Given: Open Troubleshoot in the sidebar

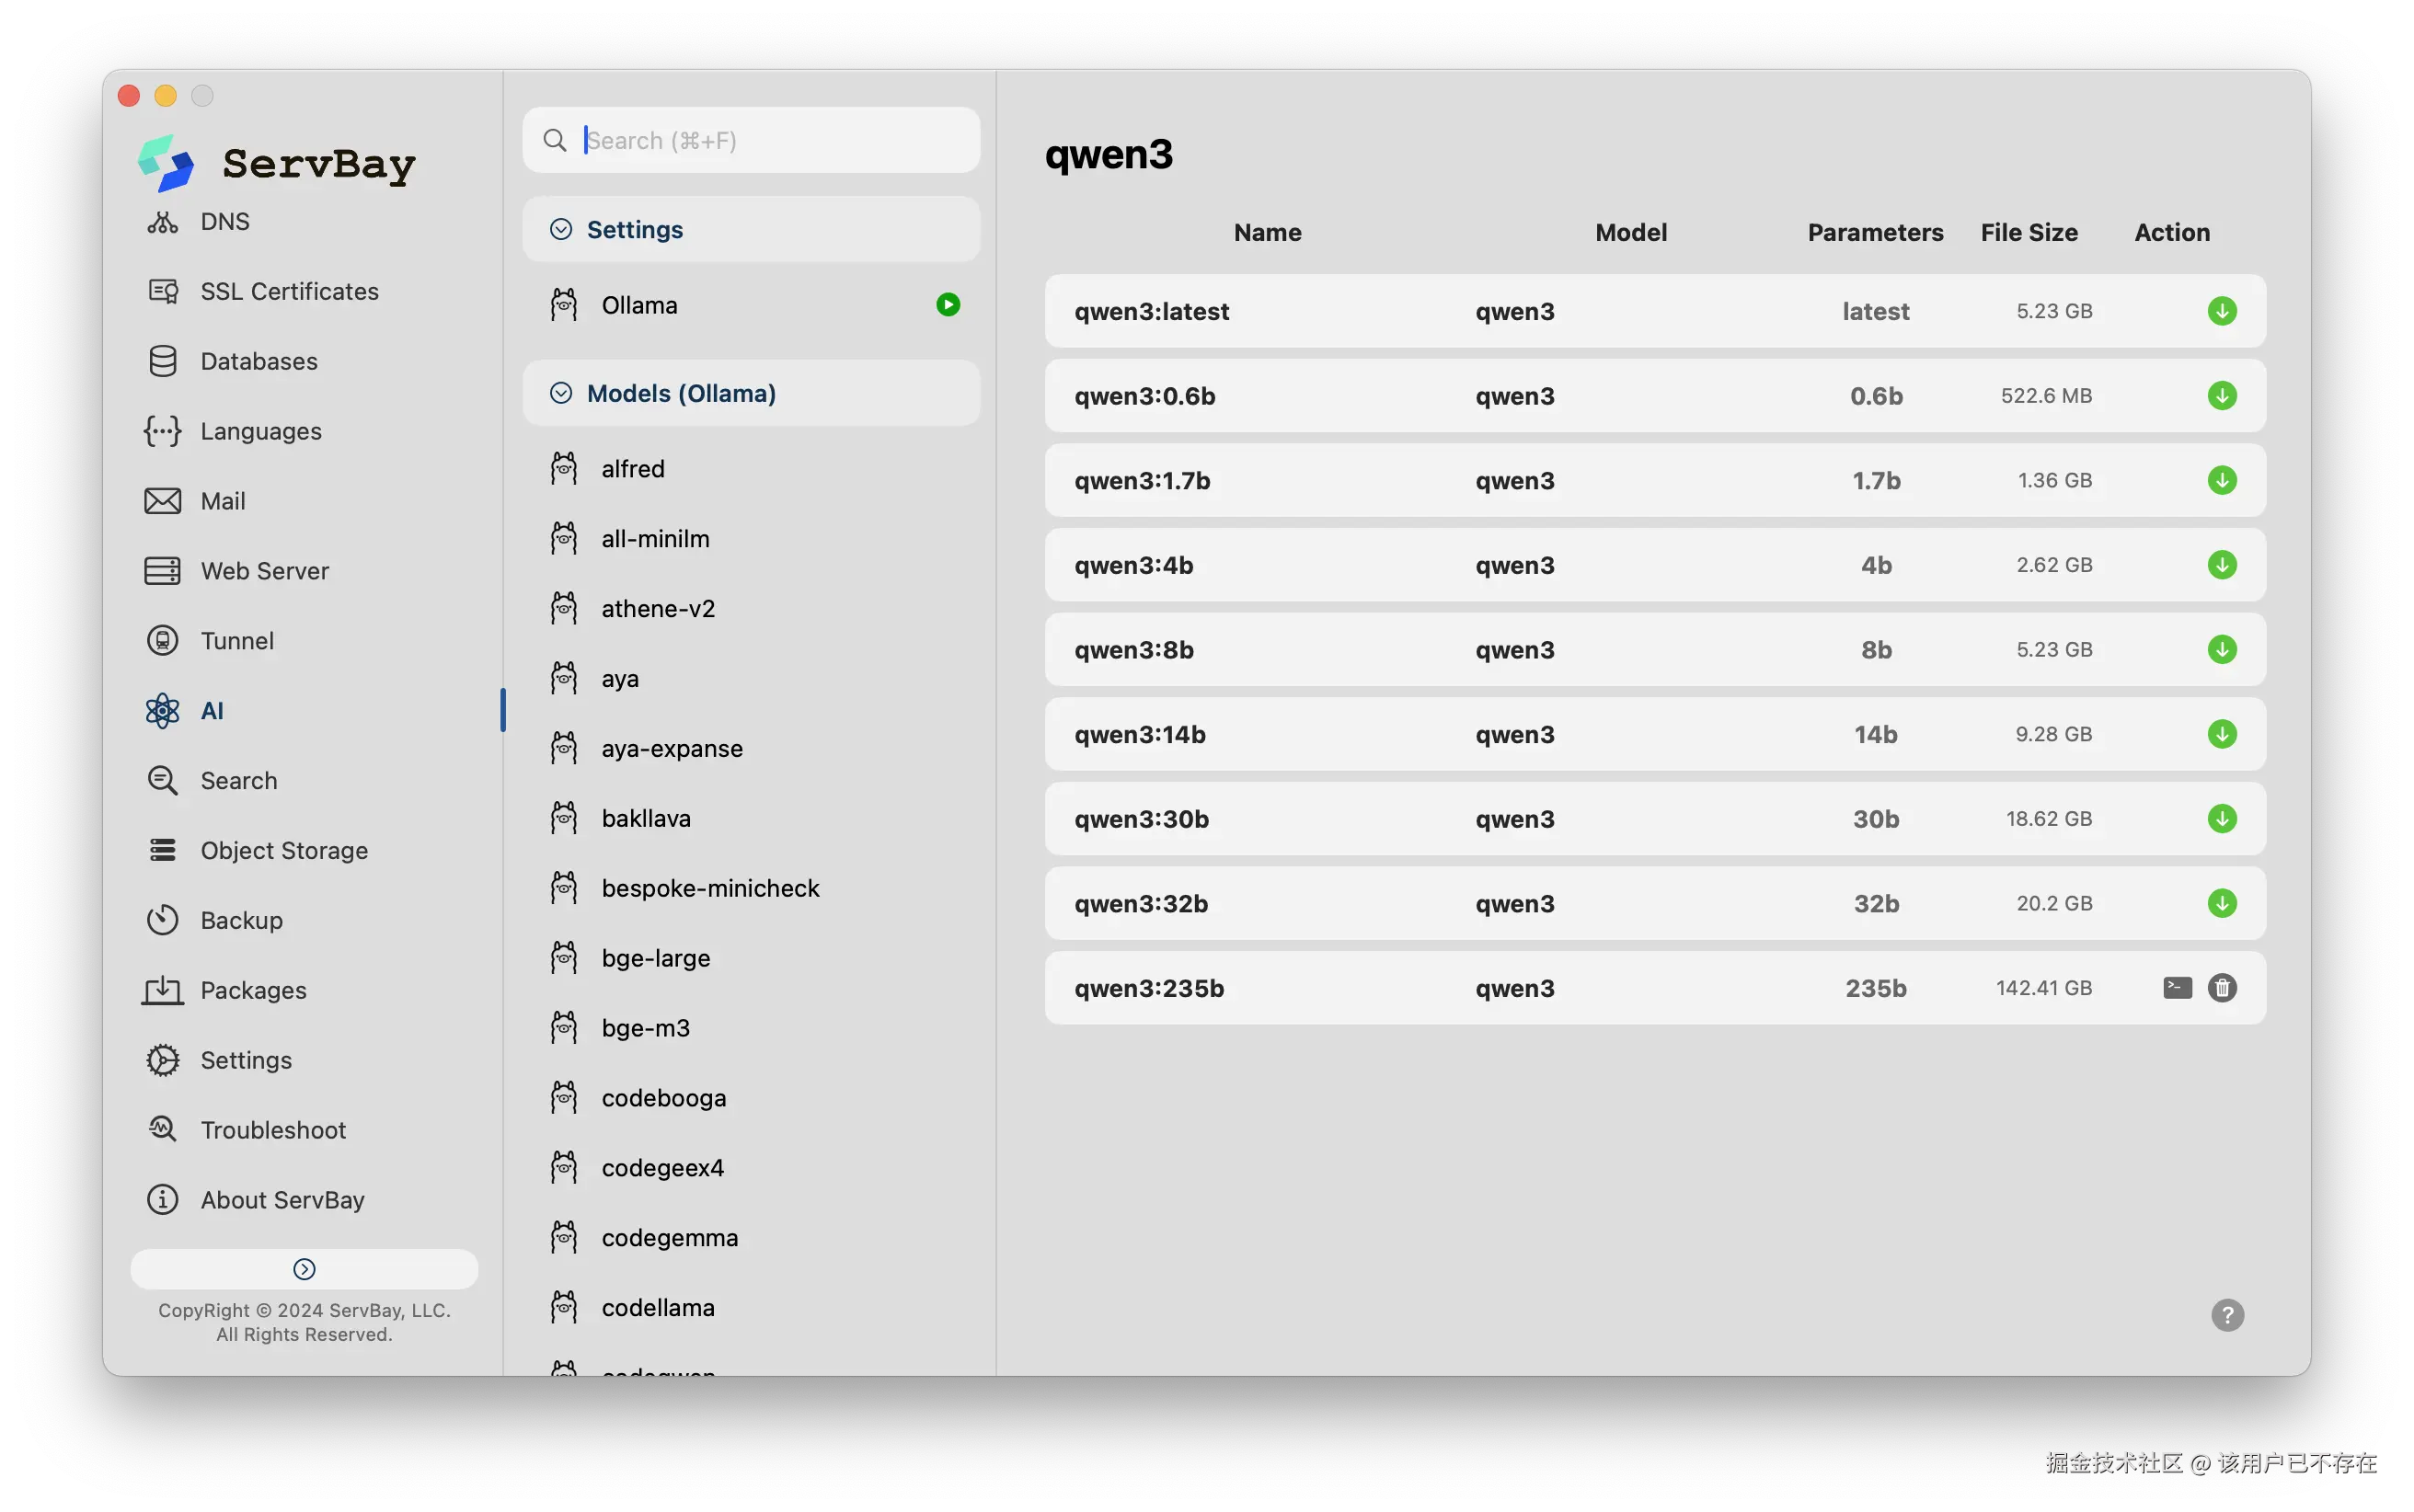Looking at the screenshot, I should coord(273,1129).
